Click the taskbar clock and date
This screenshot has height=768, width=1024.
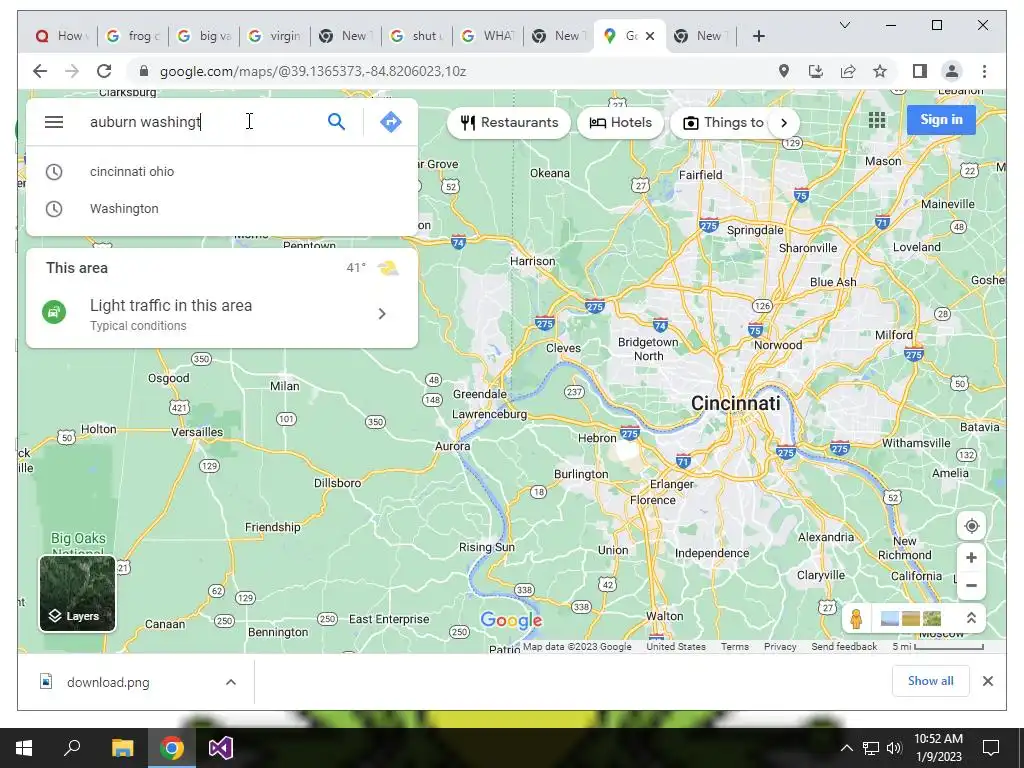coord(938,748)
